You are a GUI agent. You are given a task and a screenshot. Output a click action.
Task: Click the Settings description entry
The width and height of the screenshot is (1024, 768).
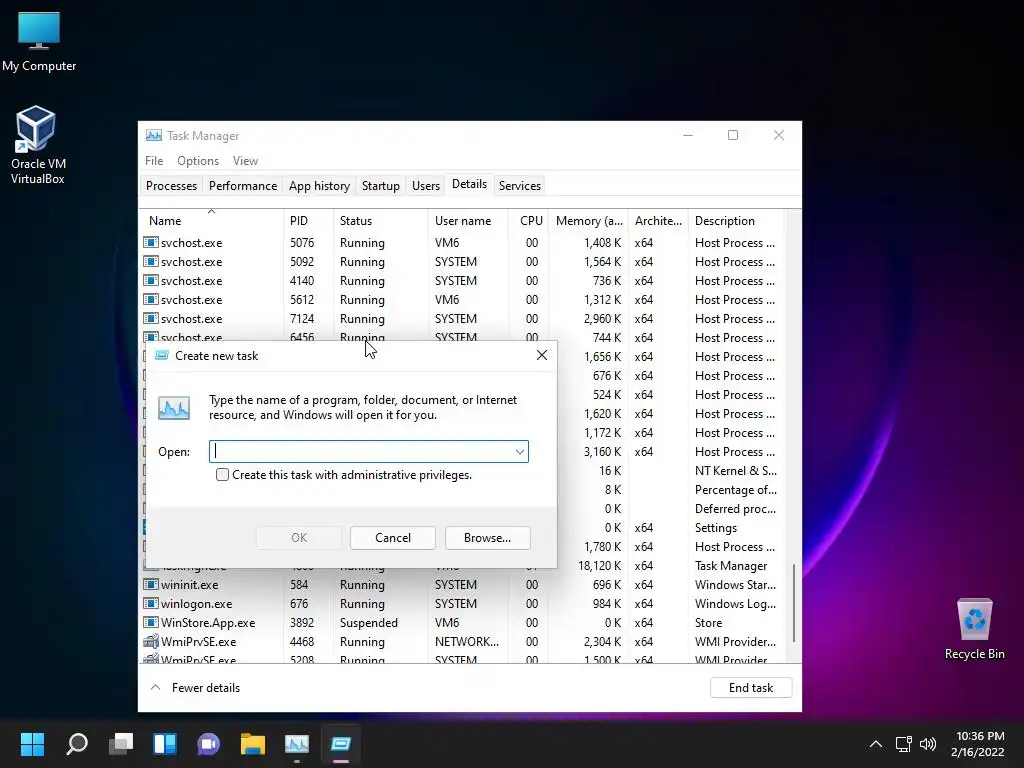click(716, 527)
